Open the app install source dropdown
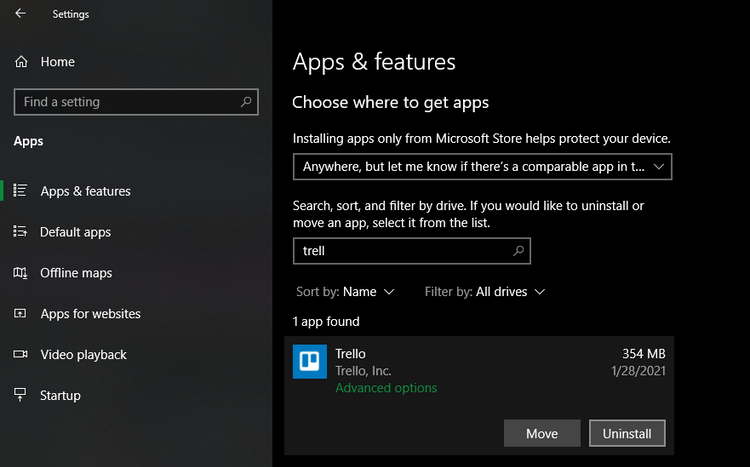 (x=482, y=167)
